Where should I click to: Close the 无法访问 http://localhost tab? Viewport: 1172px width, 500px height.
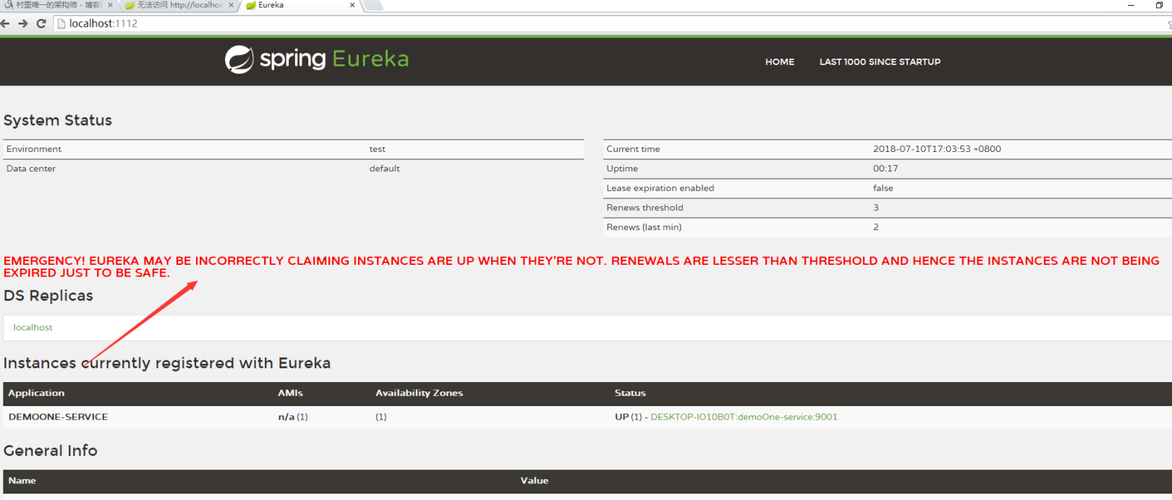[x=232, y=5]
